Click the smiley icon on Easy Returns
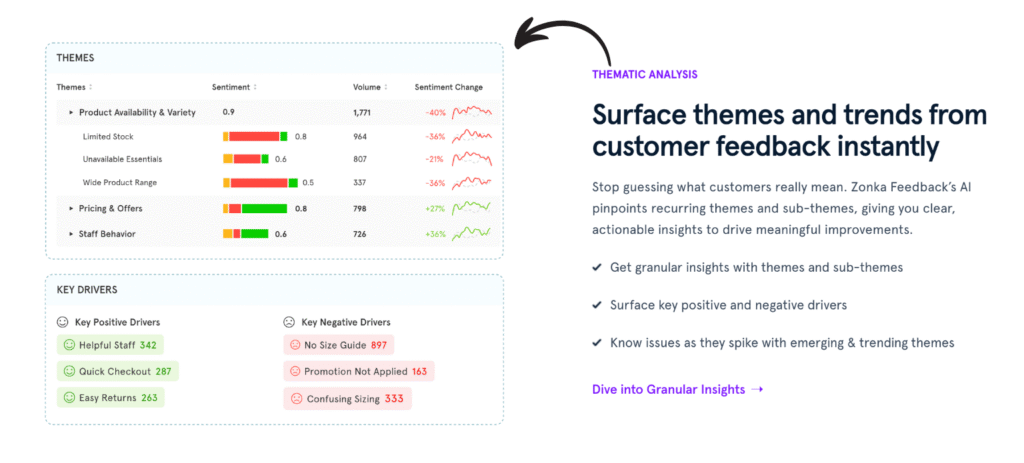The width and height of the screenshot is (1024, 463). 69,397
